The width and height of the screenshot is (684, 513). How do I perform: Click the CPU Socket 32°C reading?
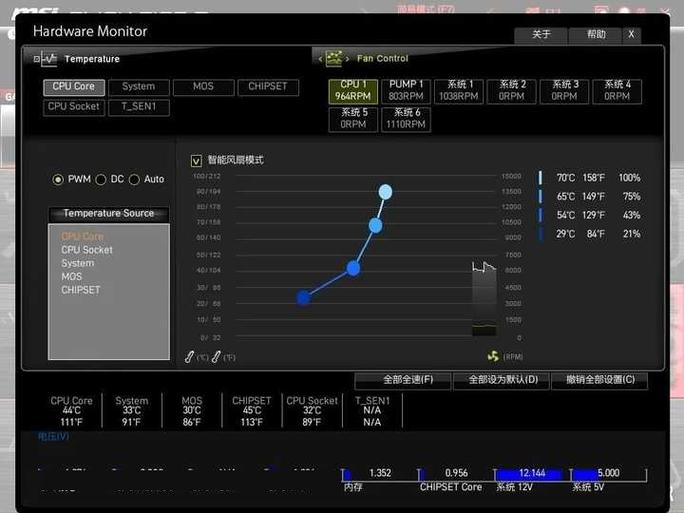tap(312, 411)
